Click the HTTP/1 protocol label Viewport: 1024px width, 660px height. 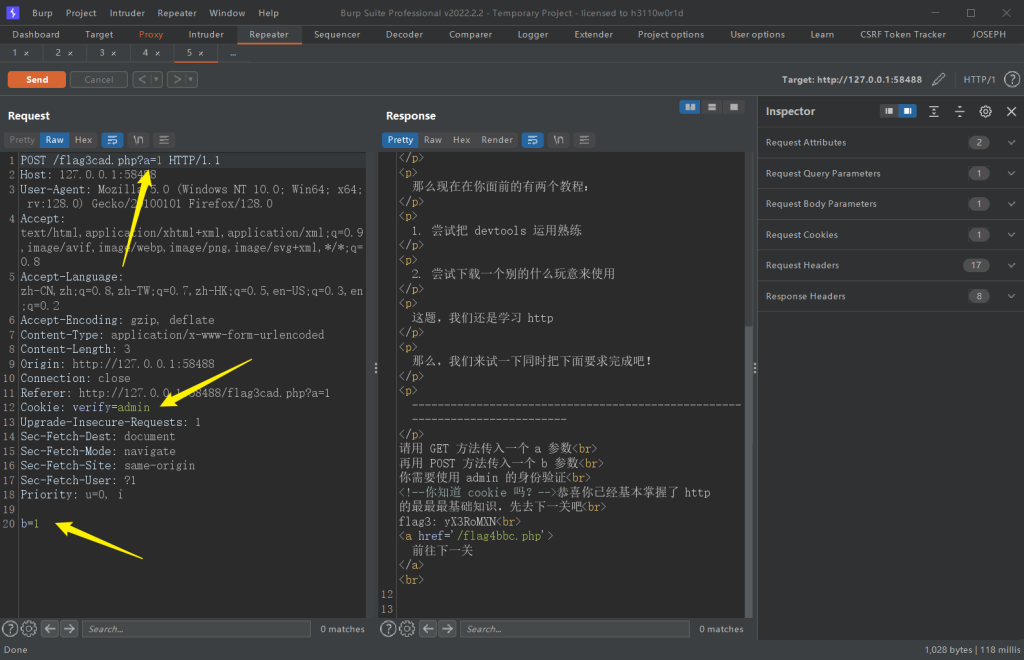click(979, 80)
